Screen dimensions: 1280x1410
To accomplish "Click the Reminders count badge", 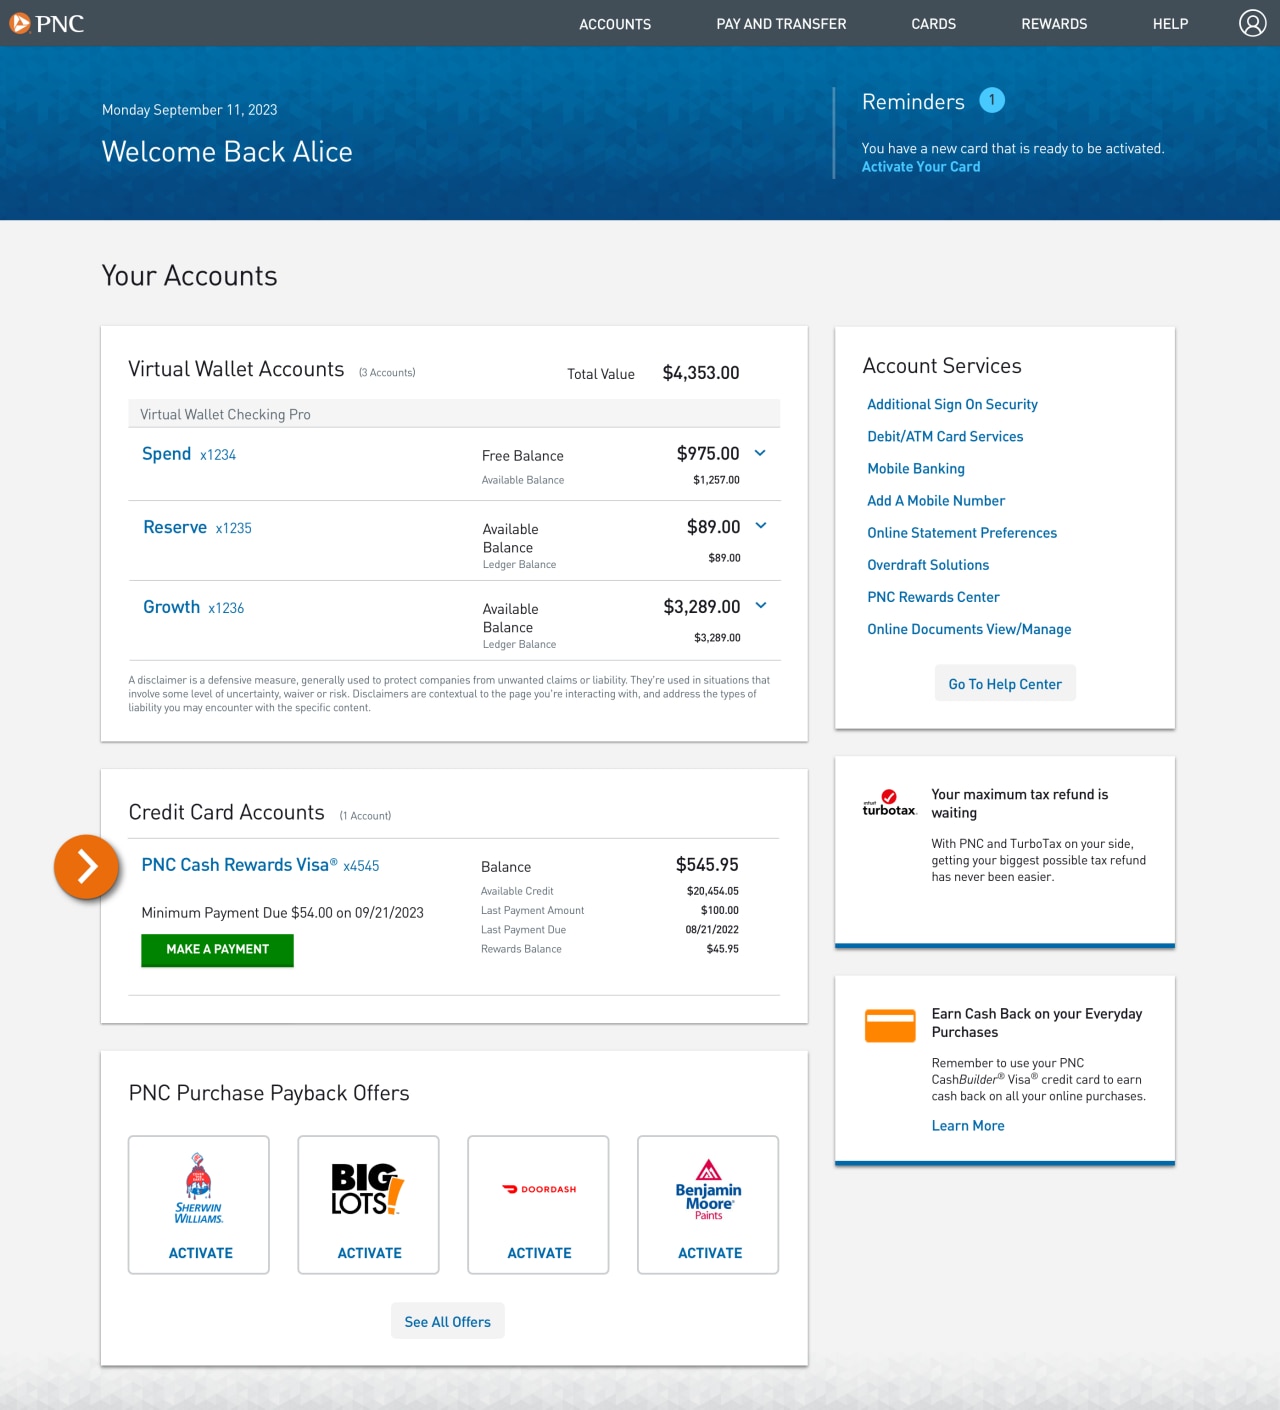I will click(991, 99).
